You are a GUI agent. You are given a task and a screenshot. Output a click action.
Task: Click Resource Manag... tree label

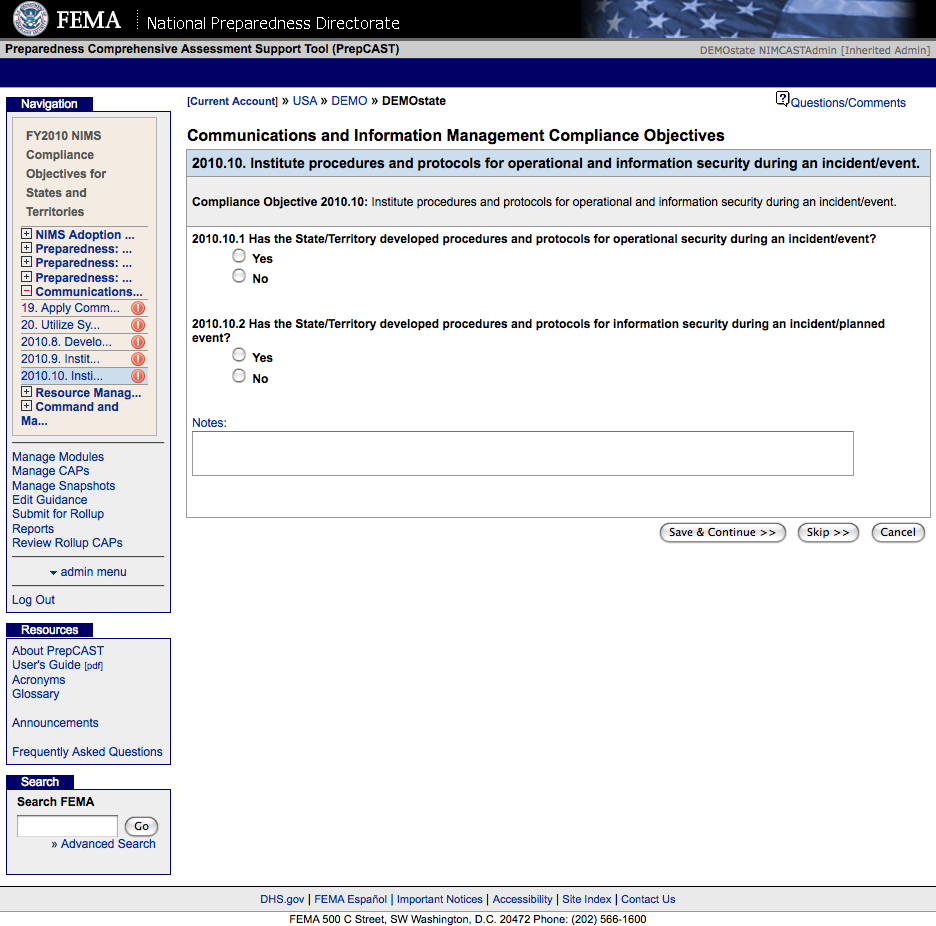pos(88,393)
